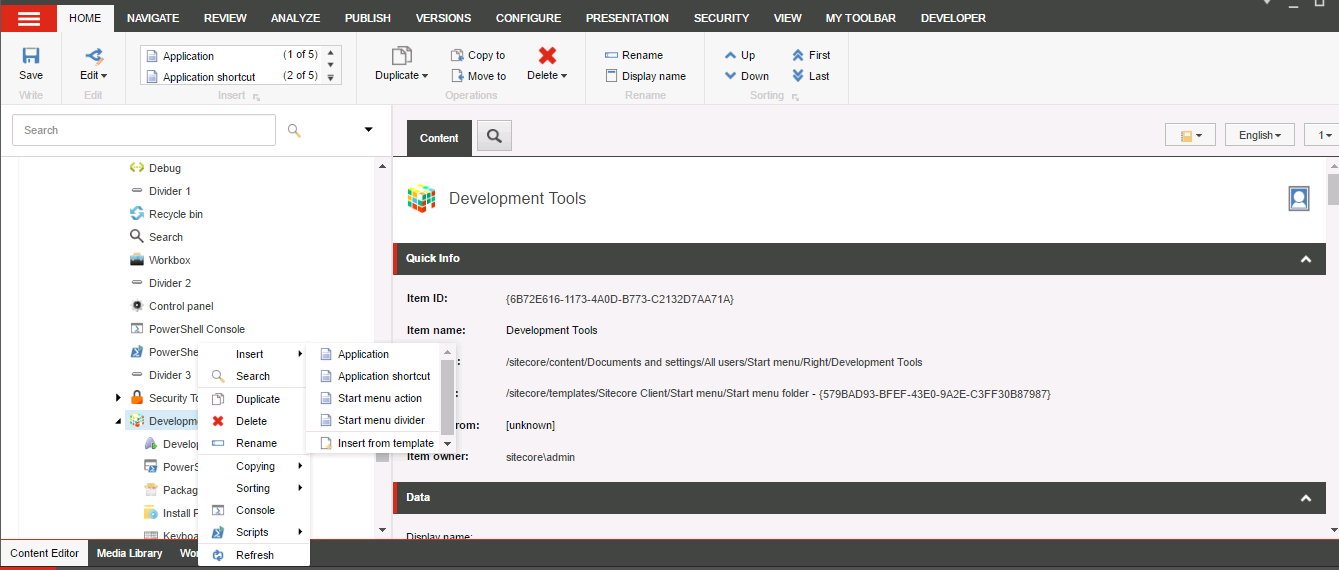Screen dimensions: 1339x570
Task: Click the search tab beside Content
Action: (494, 136)
